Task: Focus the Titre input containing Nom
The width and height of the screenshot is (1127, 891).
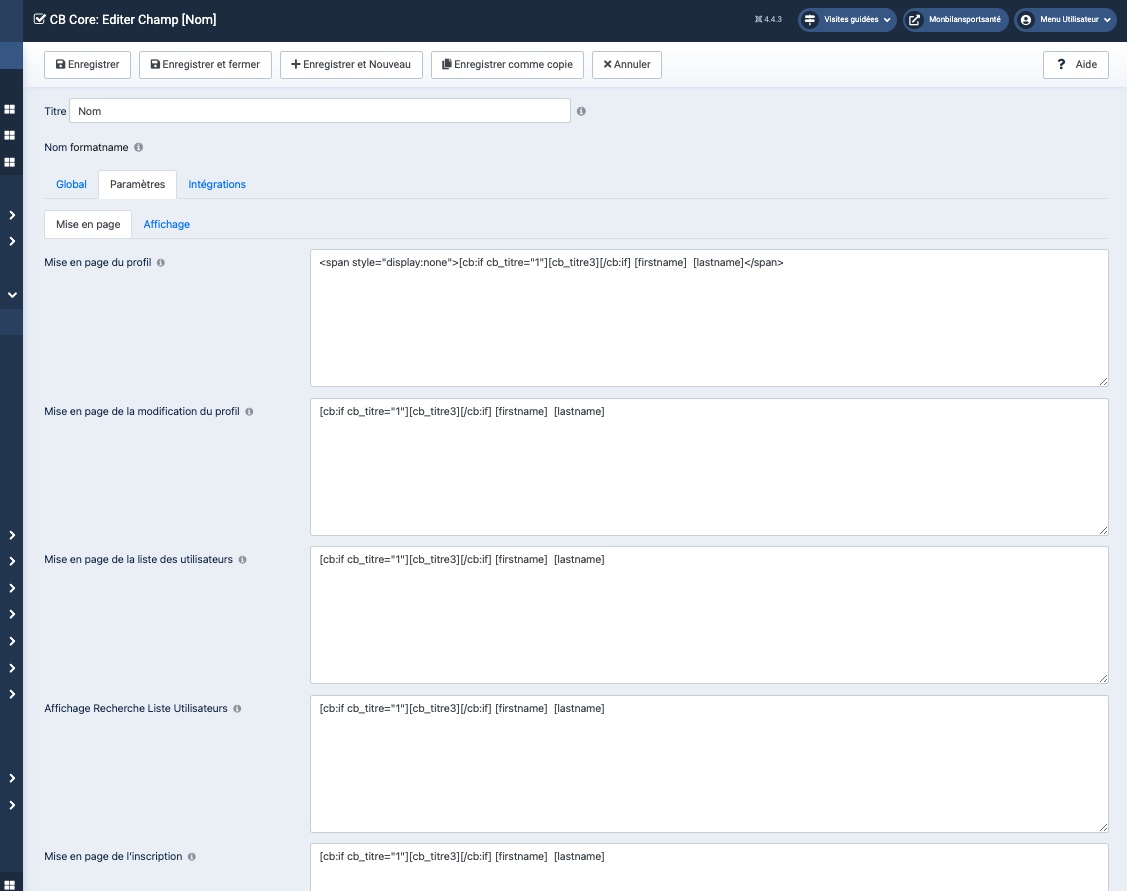Action: [x=320, y=111]
